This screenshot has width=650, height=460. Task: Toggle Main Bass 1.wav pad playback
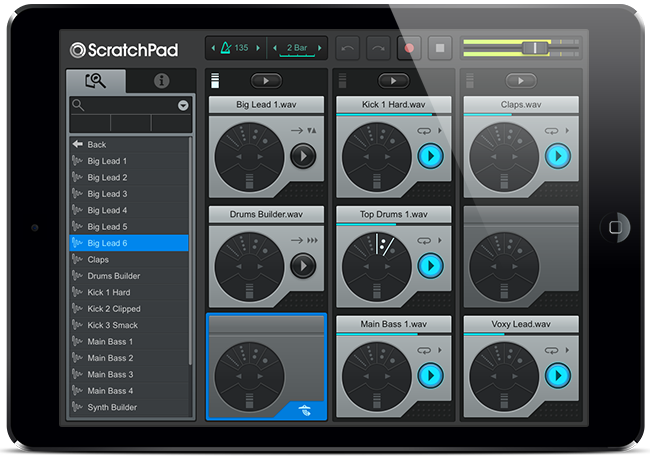click(x=430, y=375)
